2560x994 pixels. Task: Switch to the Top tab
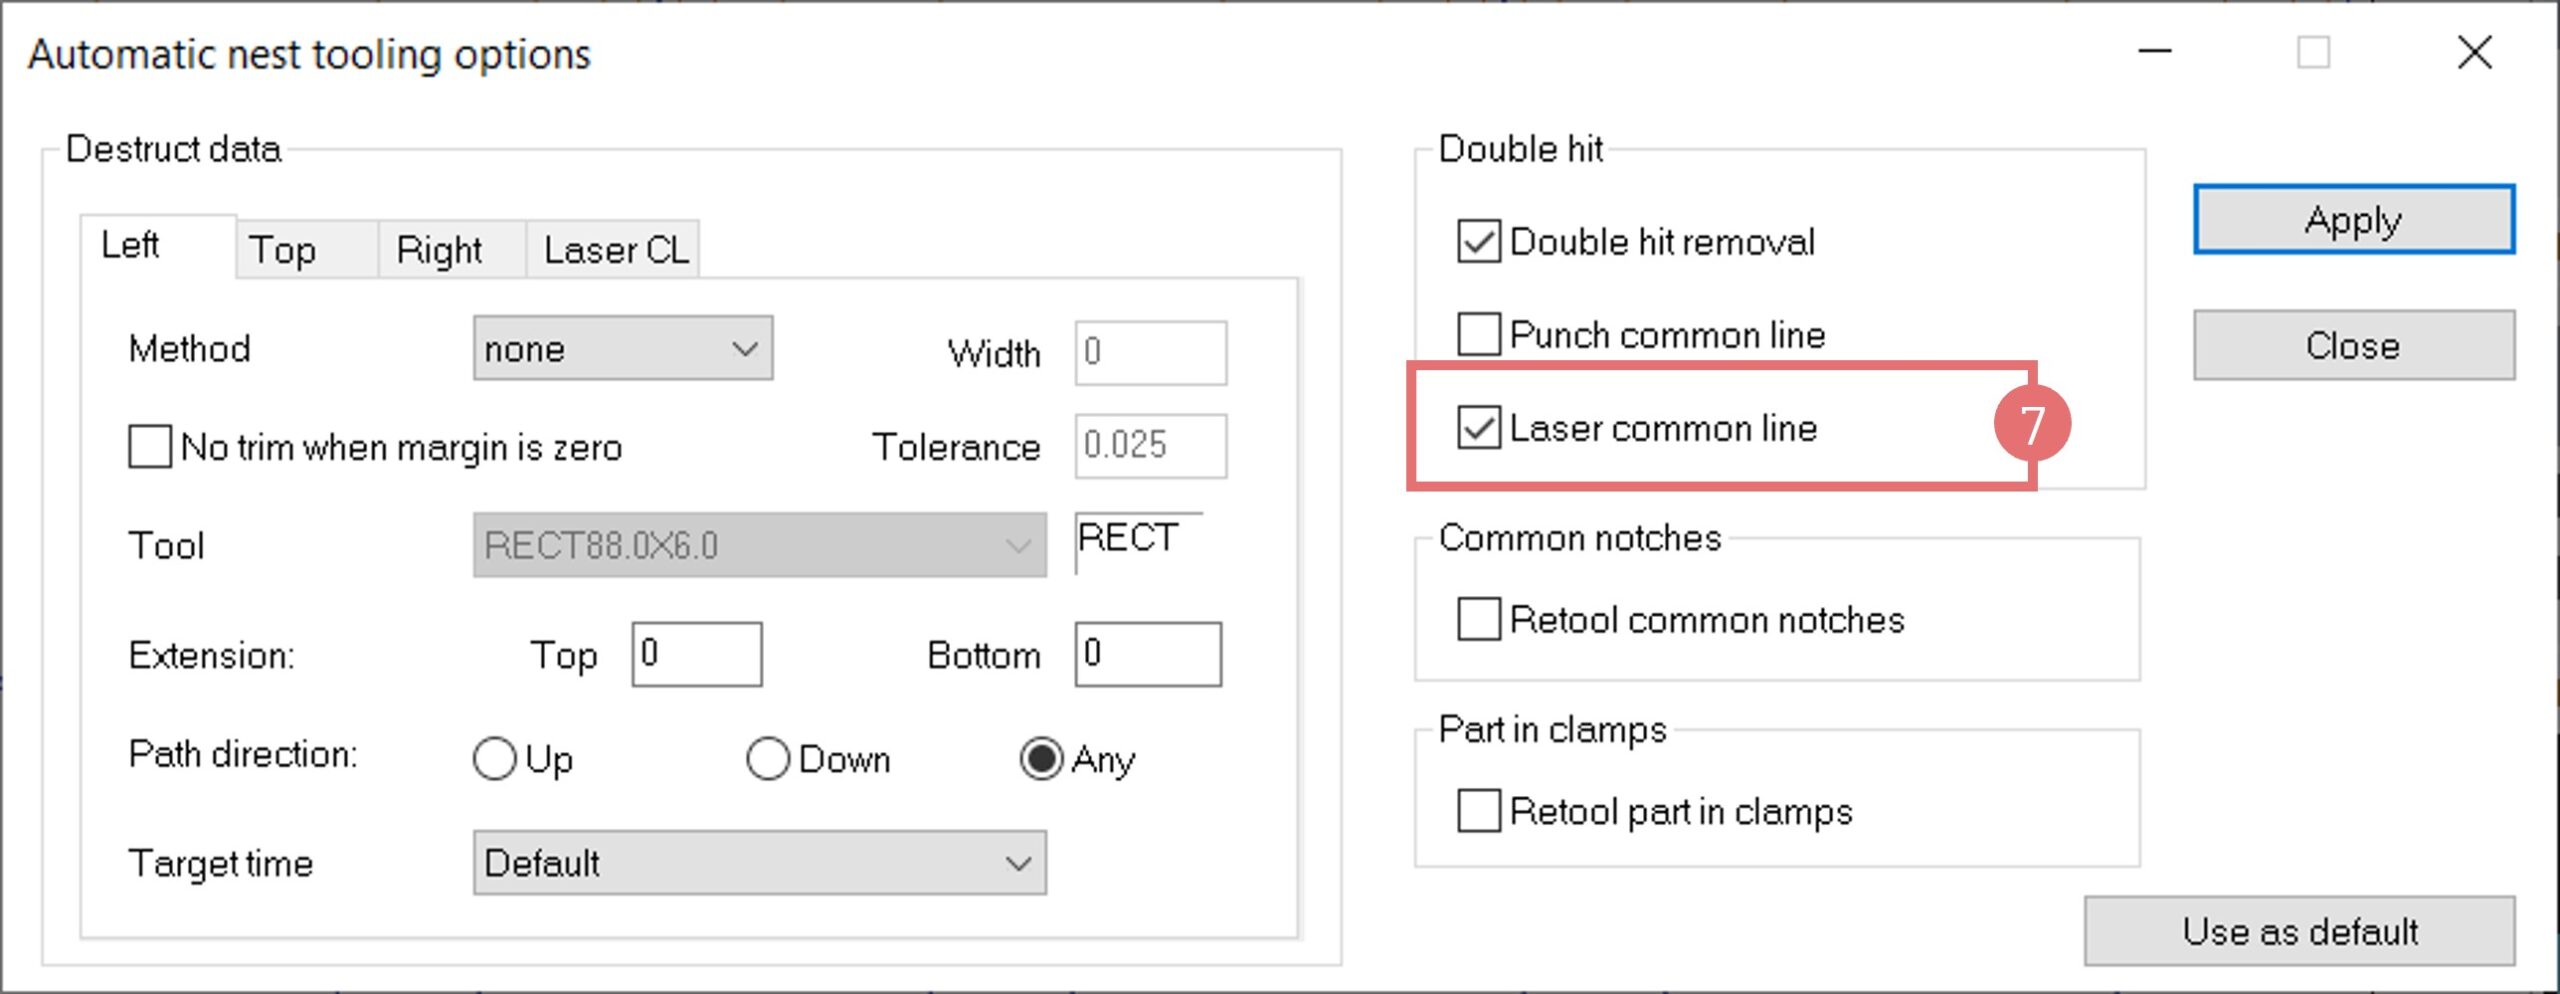tap(283, 249)
